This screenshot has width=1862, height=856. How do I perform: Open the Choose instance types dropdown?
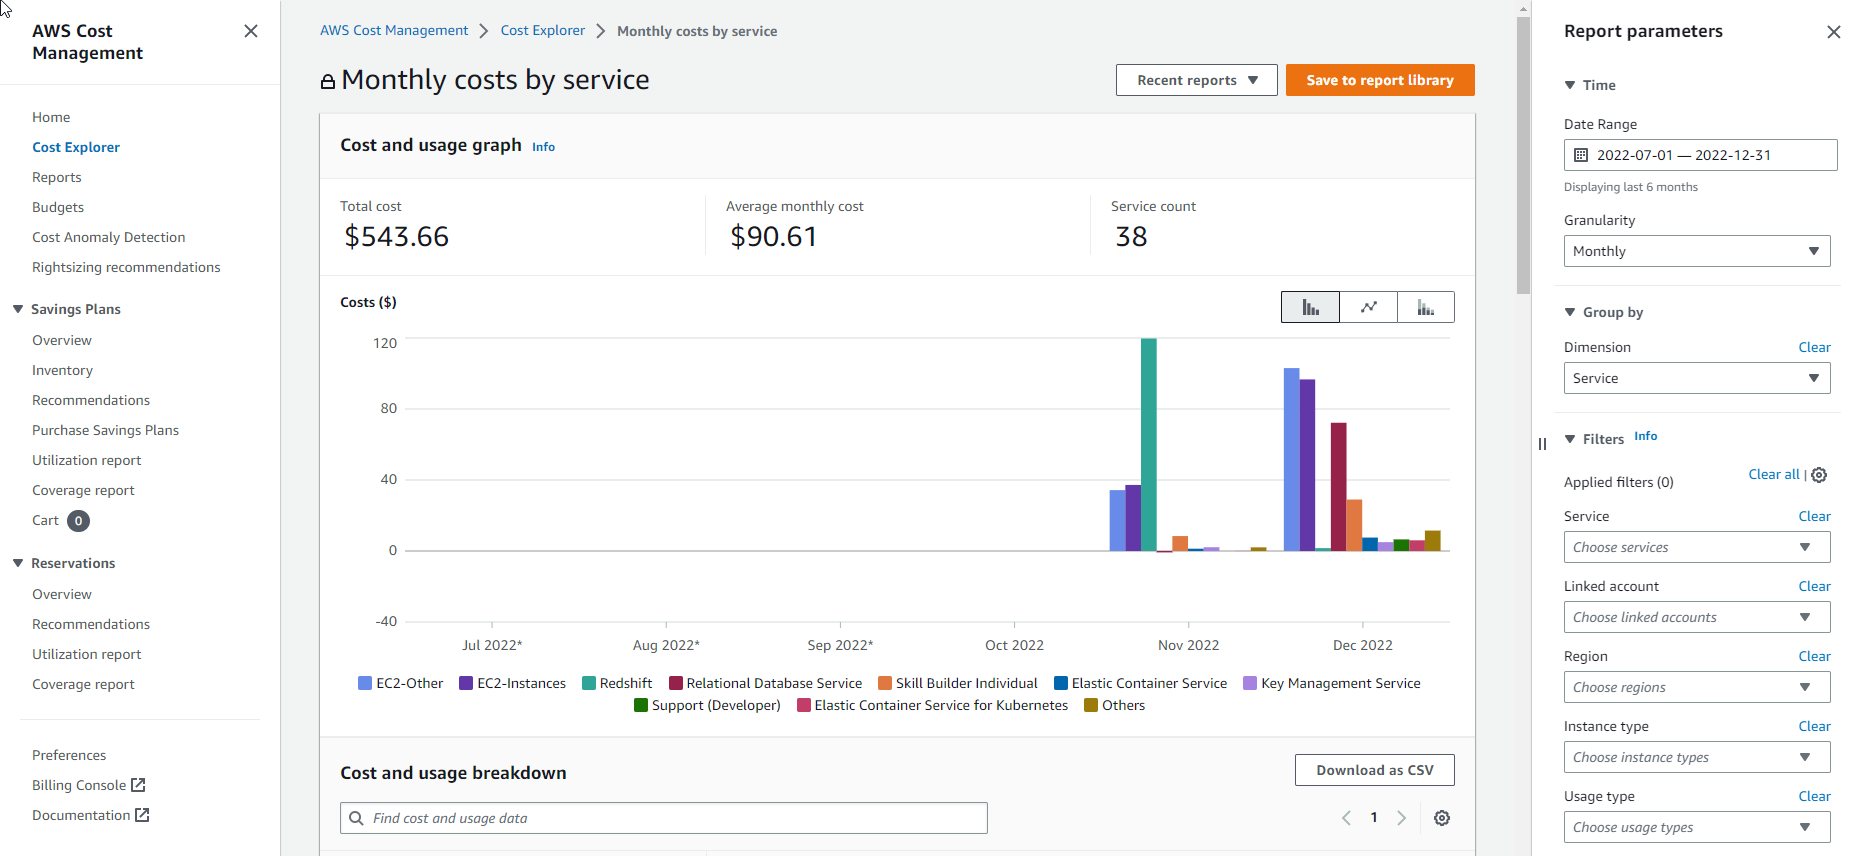[1697, 757]
